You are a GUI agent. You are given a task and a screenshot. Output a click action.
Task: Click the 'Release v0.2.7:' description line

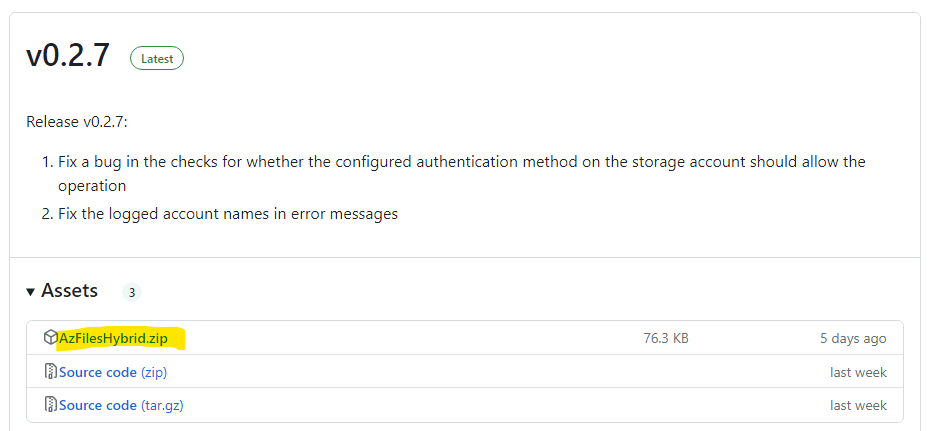tap(77, 122)
